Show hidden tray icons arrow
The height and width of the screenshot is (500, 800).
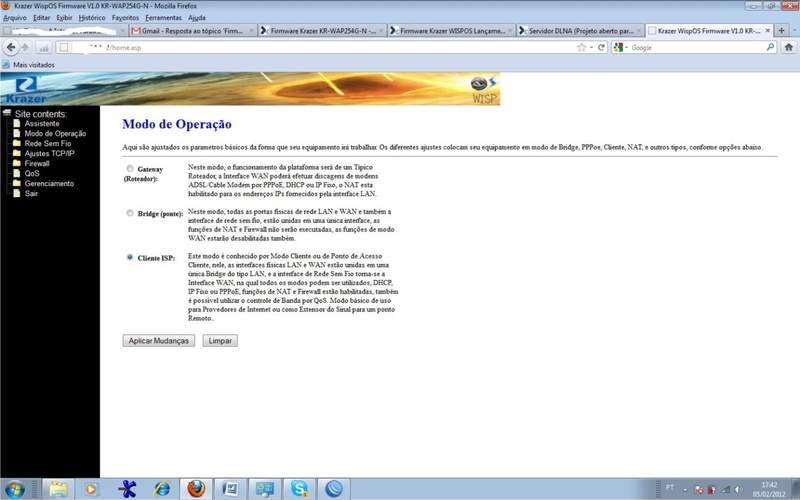685,490
